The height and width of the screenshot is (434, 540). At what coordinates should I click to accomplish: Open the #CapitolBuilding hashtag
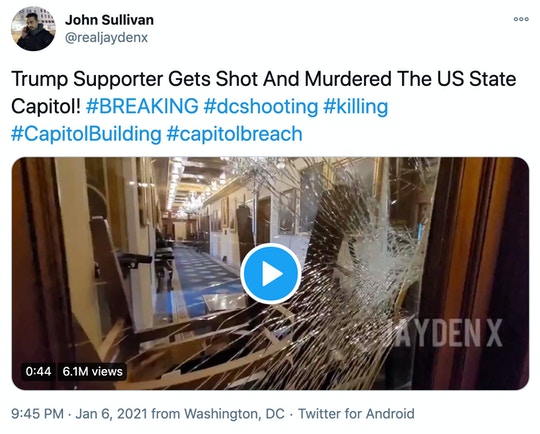click(86, 134)
